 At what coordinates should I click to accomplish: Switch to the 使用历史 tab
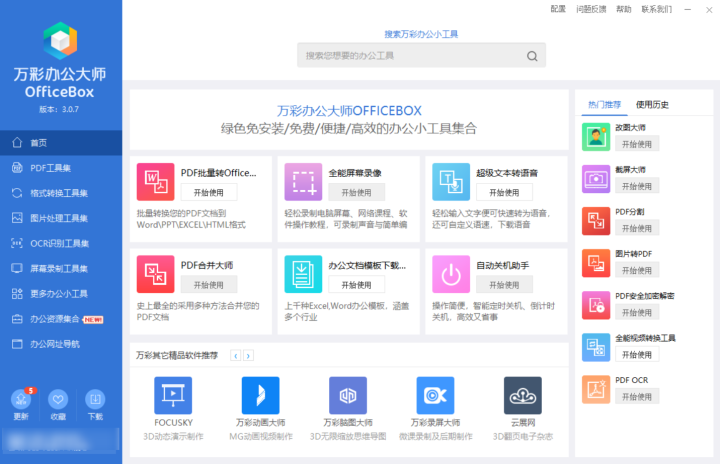coord(652,105)
